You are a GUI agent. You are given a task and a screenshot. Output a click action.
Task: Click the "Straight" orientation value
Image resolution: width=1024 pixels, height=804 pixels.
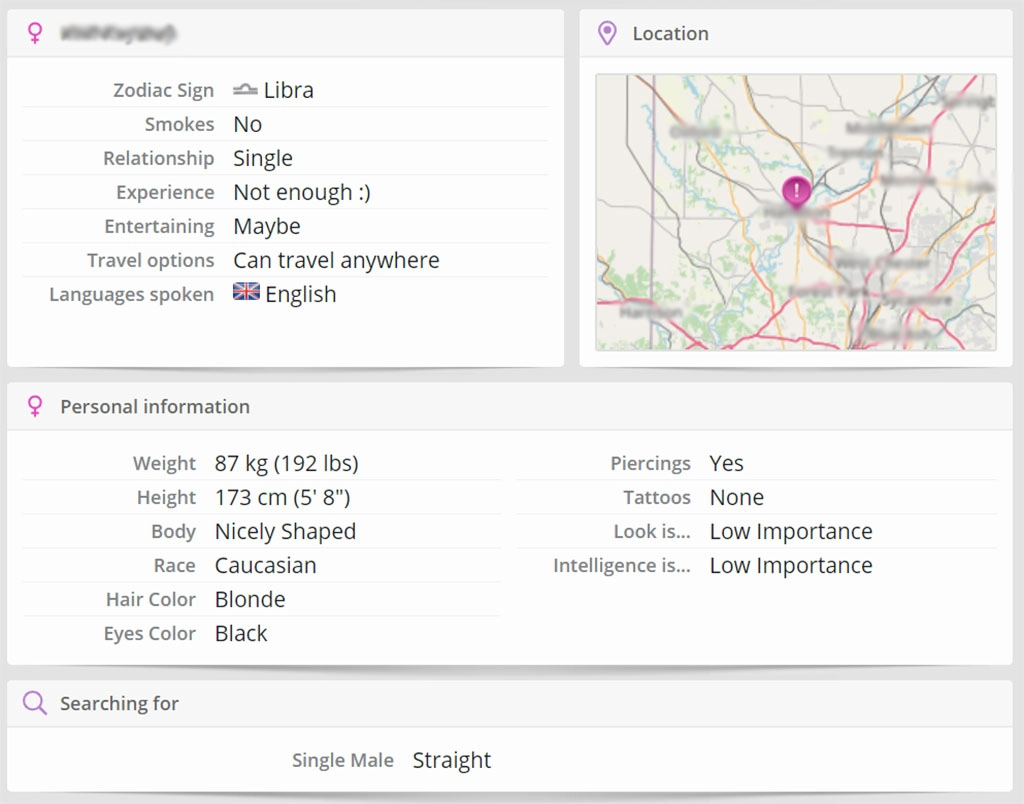click(x=452, y=761)
